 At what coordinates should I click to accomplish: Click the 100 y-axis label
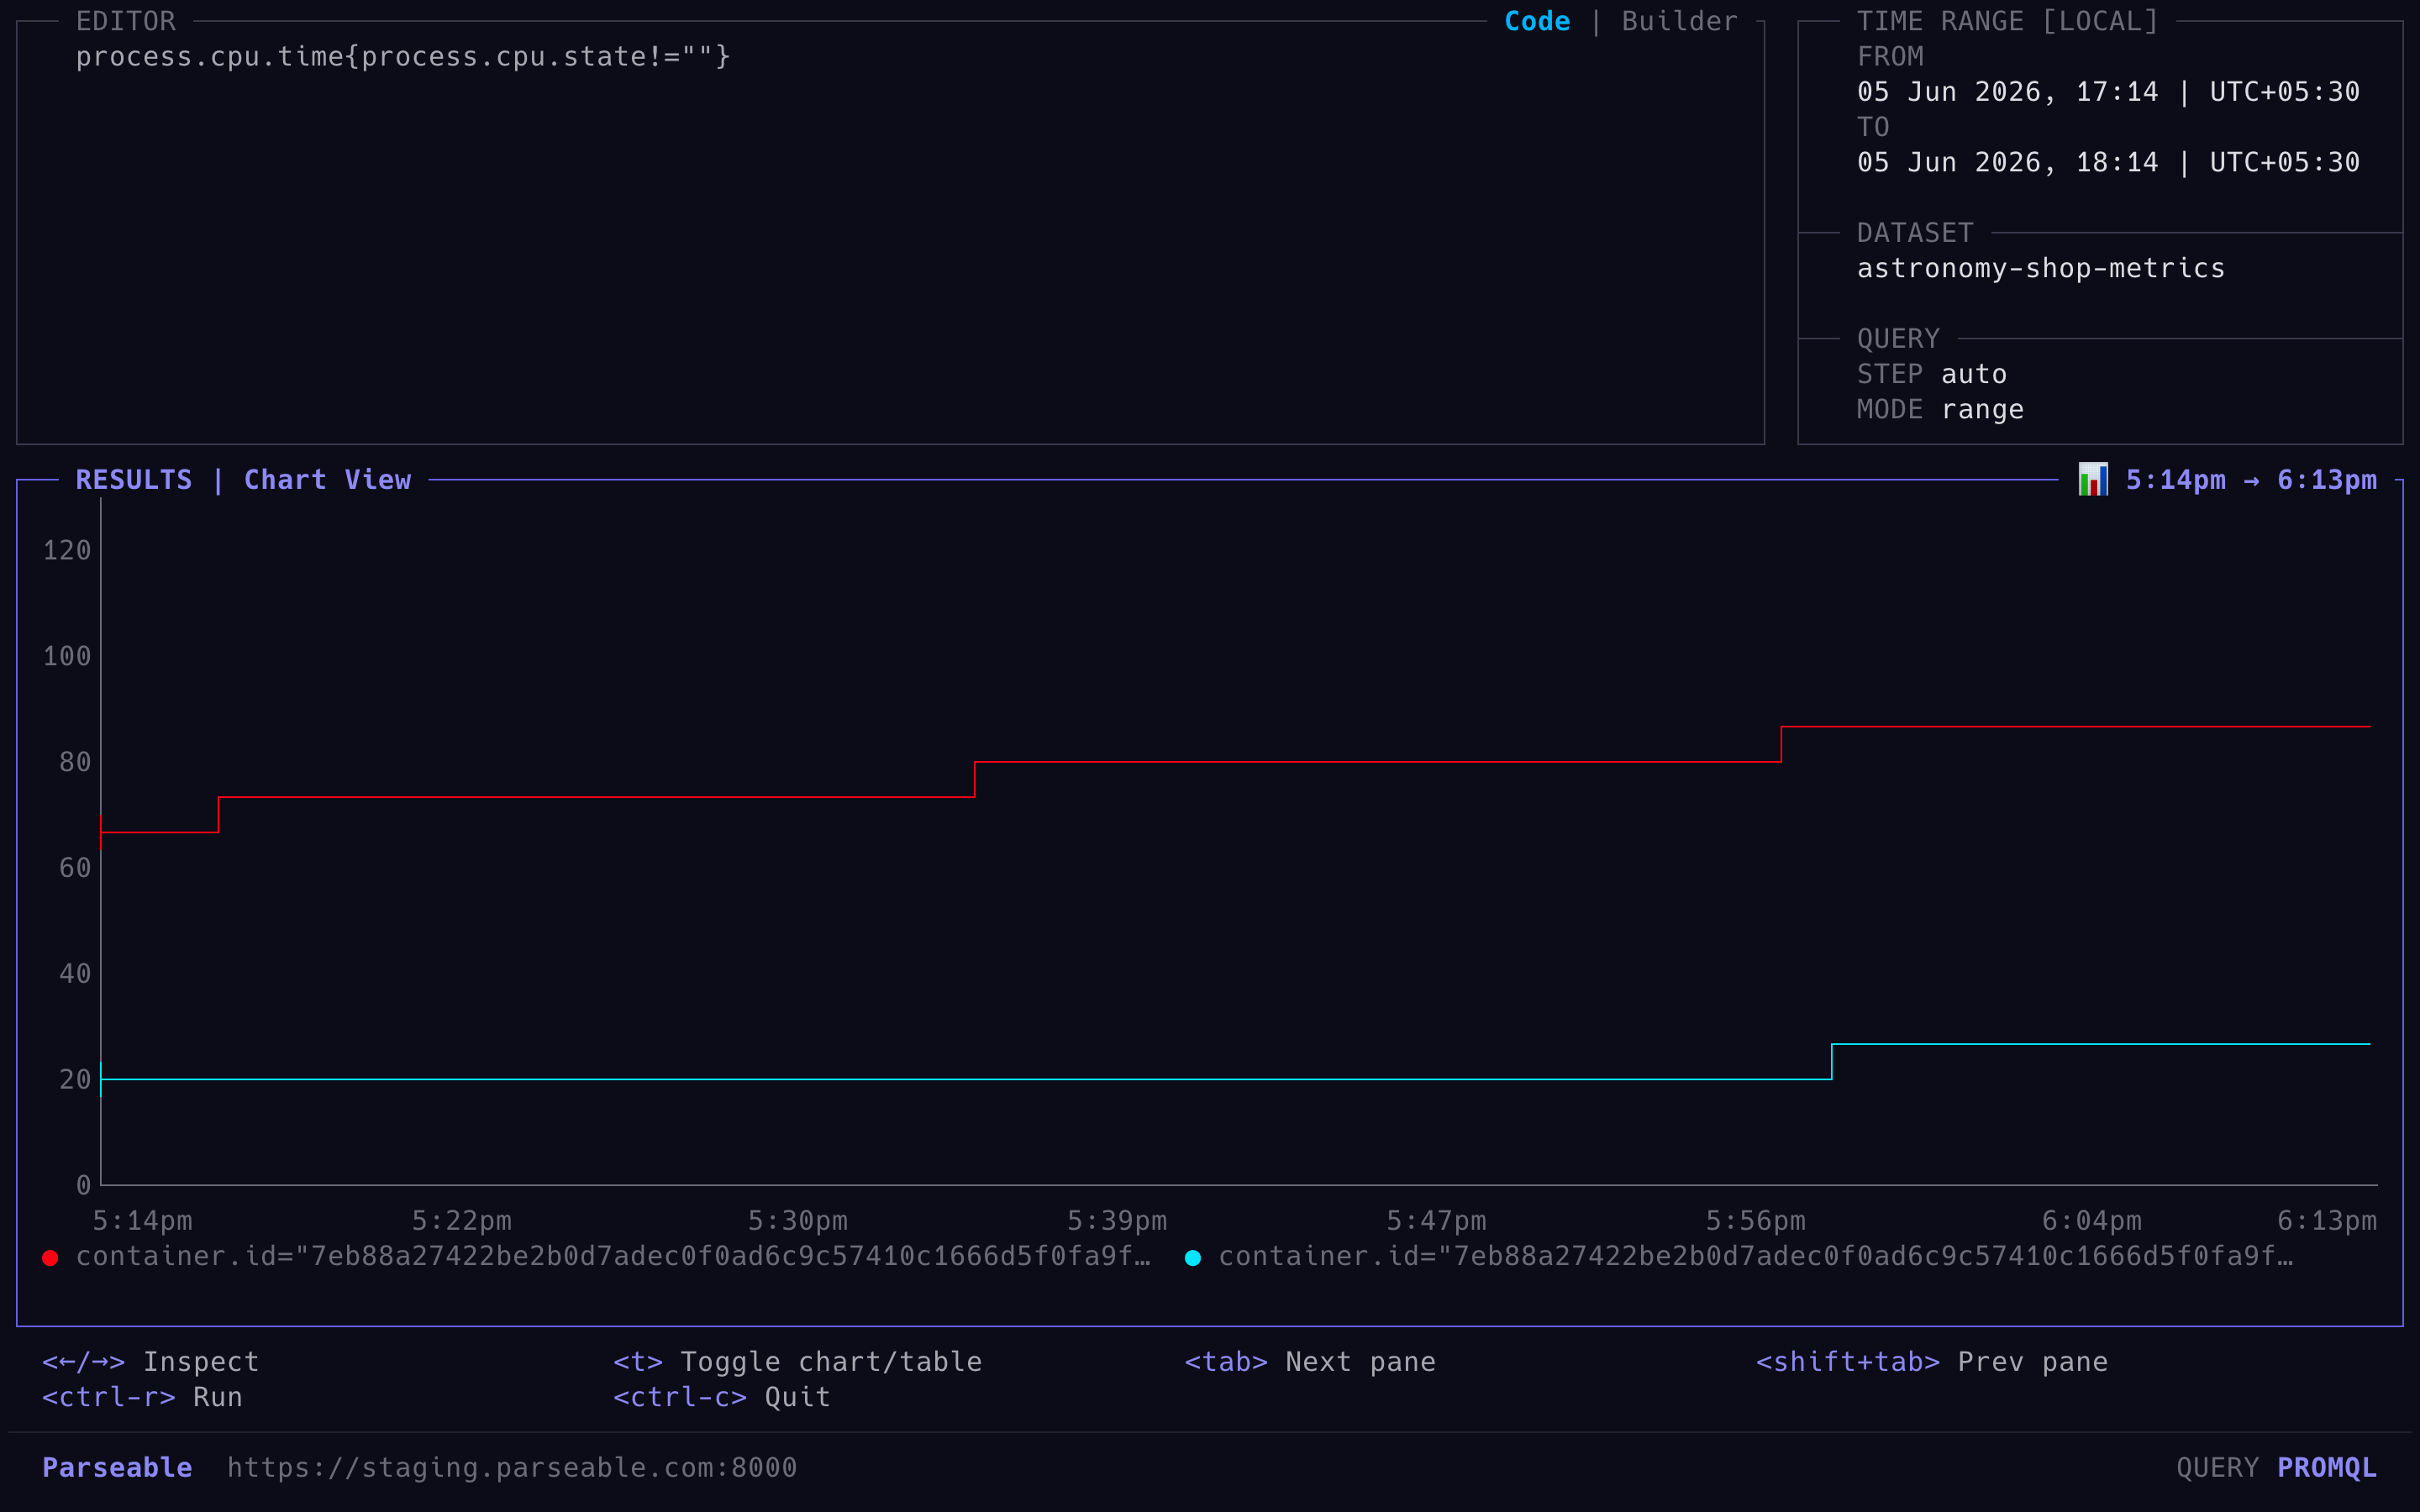(x=67, y=656)
